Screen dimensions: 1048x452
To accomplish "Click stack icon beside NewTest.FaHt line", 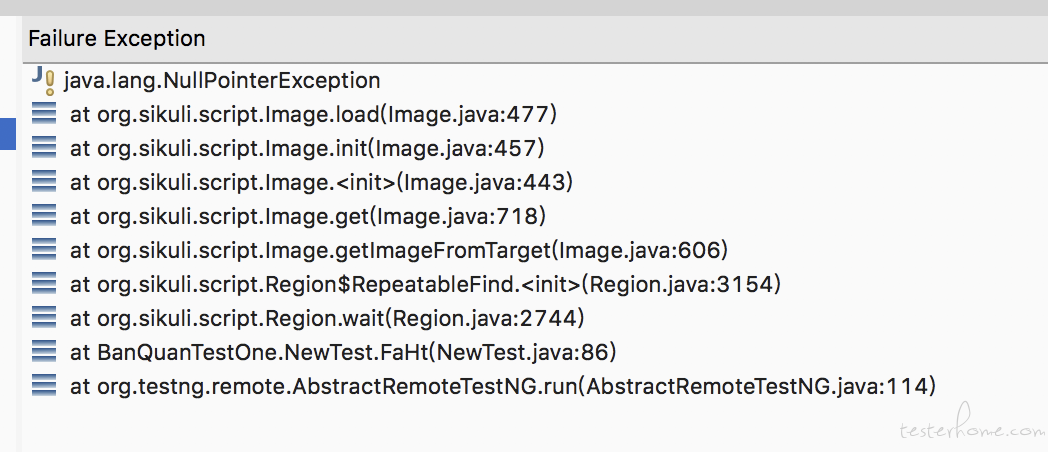I will tap(44, 351).
